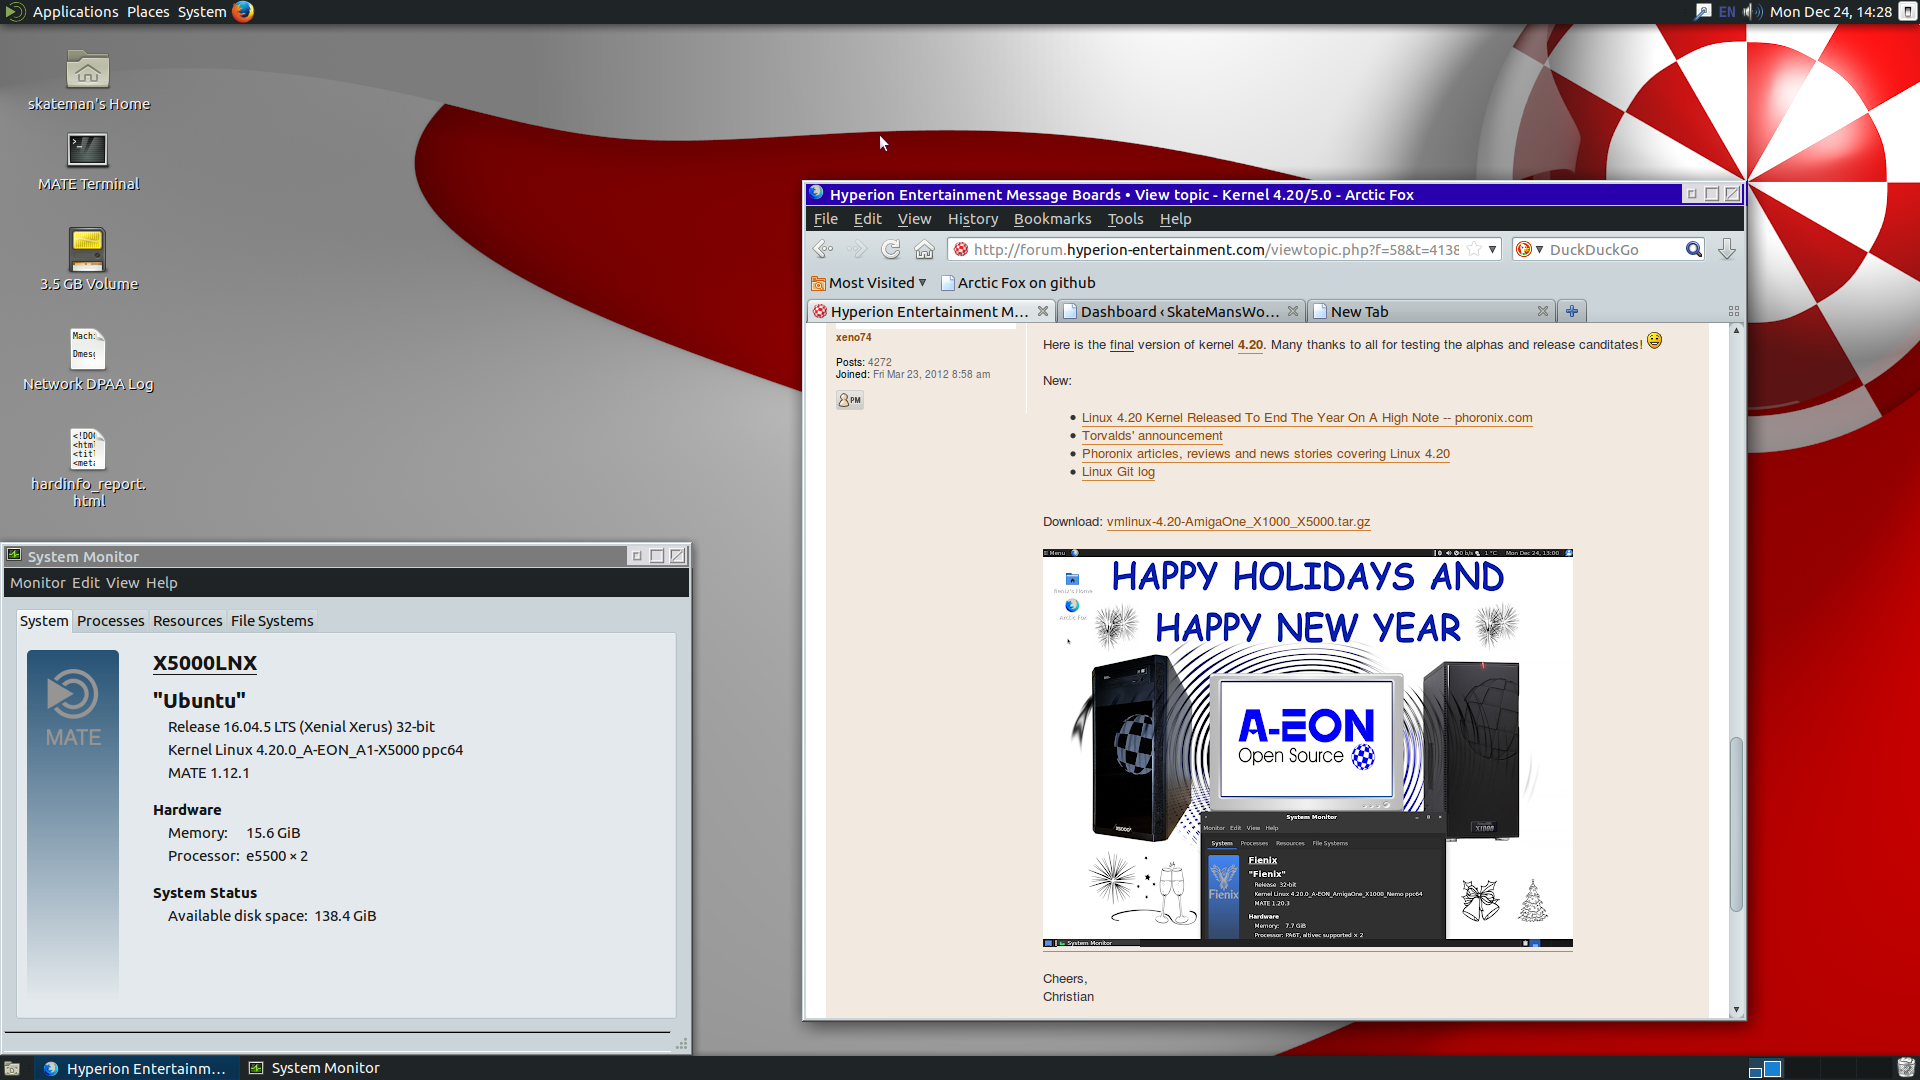Launch MATE Terminal desktop icon
Image resolution: width=1920 pixels, height=1080 pixels.
tap(88, 151)
